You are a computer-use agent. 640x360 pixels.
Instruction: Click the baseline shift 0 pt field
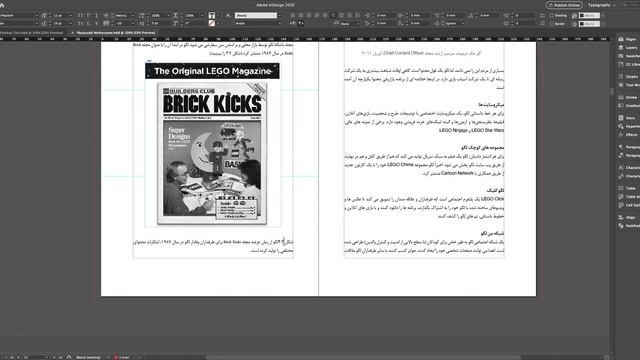coord(159,24)
